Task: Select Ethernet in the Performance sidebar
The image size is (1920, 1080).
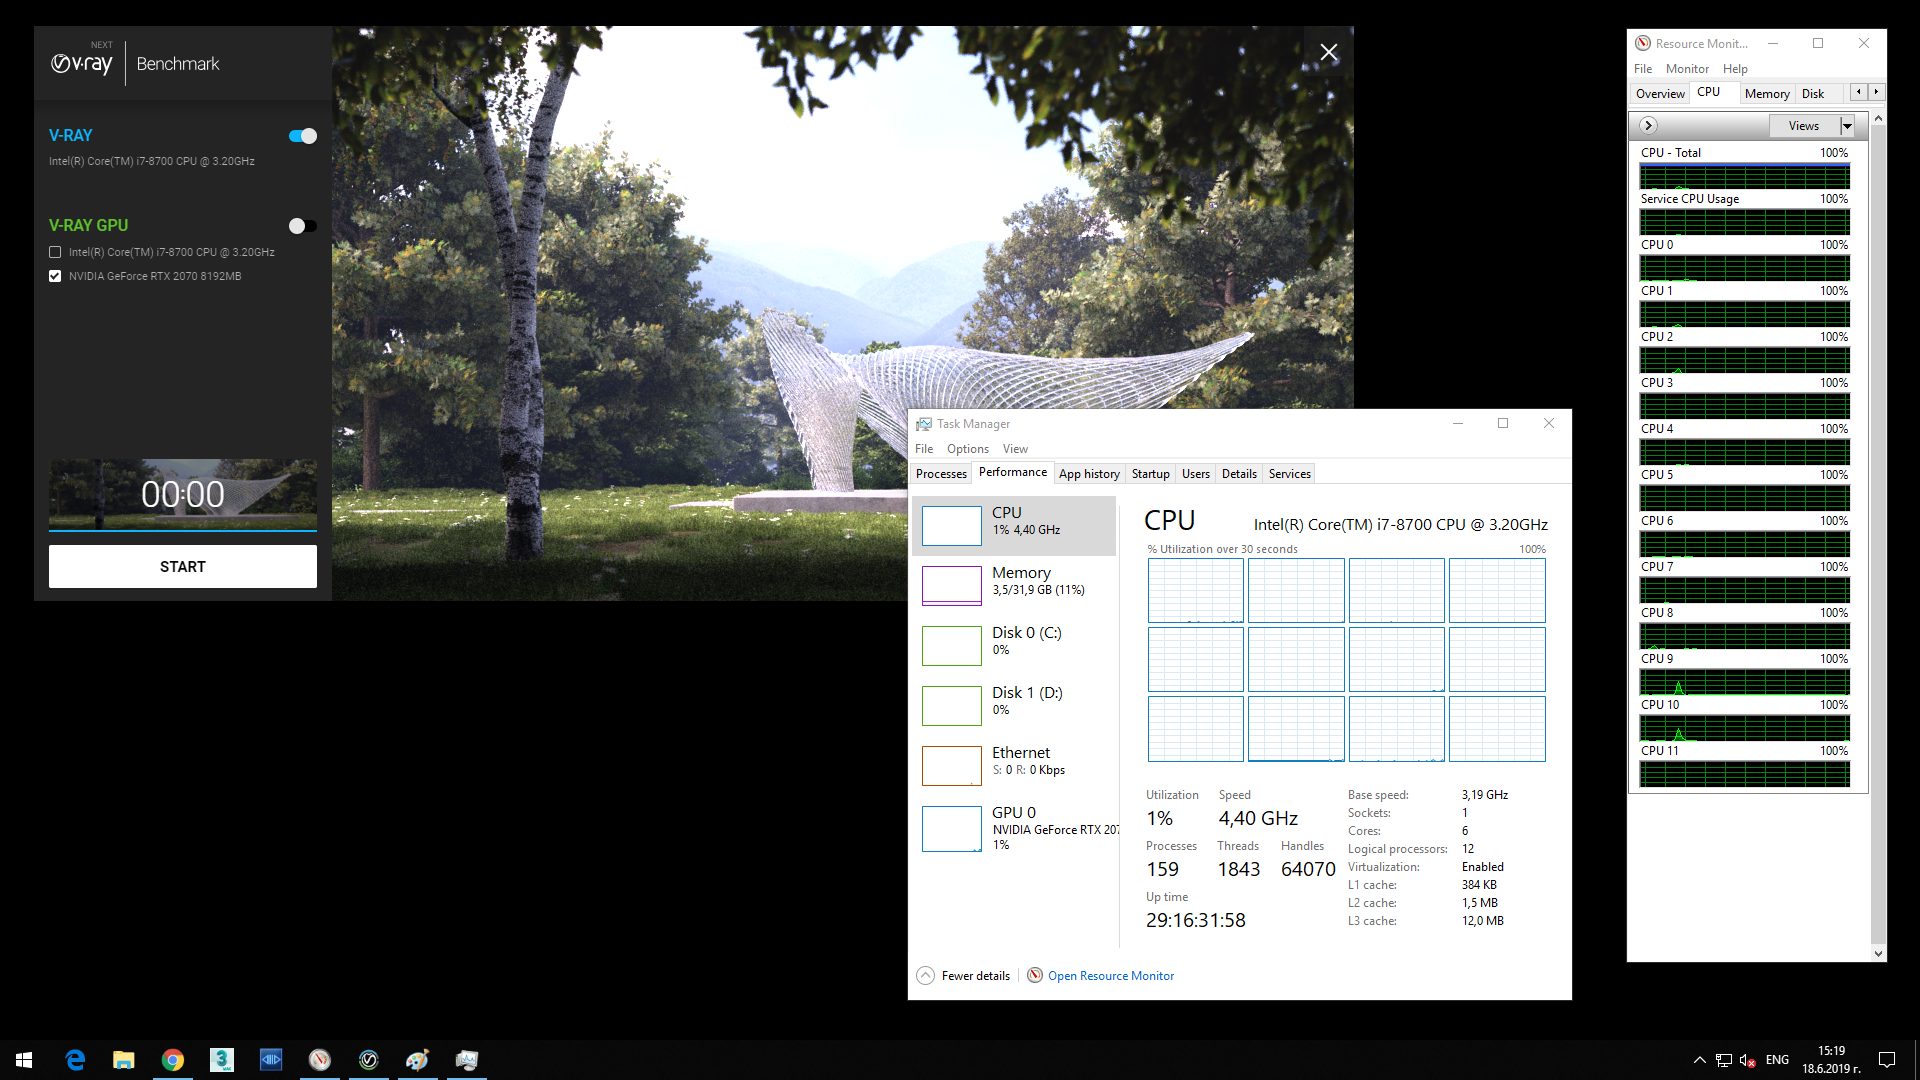Action: click(x=1014, y=765)
